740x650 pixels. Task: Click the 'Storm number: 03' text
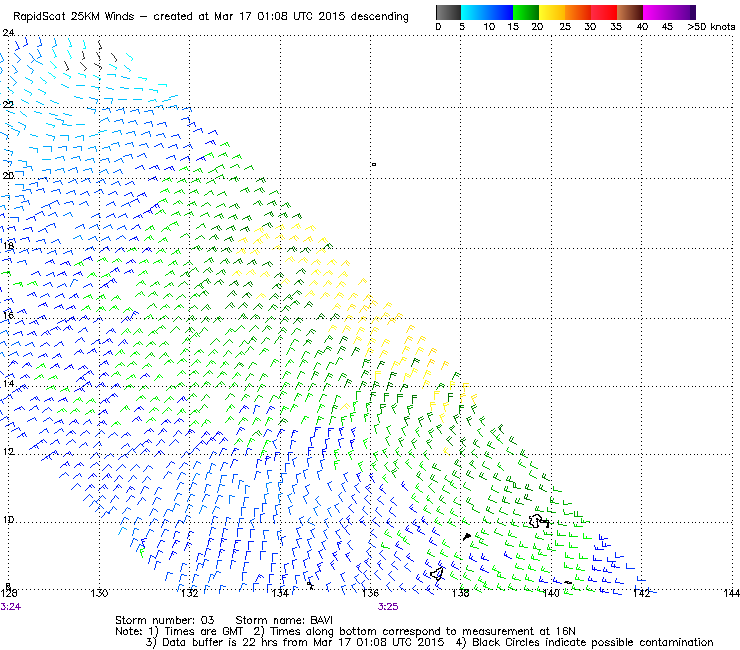pyautogui.click(x=165, y=620)
